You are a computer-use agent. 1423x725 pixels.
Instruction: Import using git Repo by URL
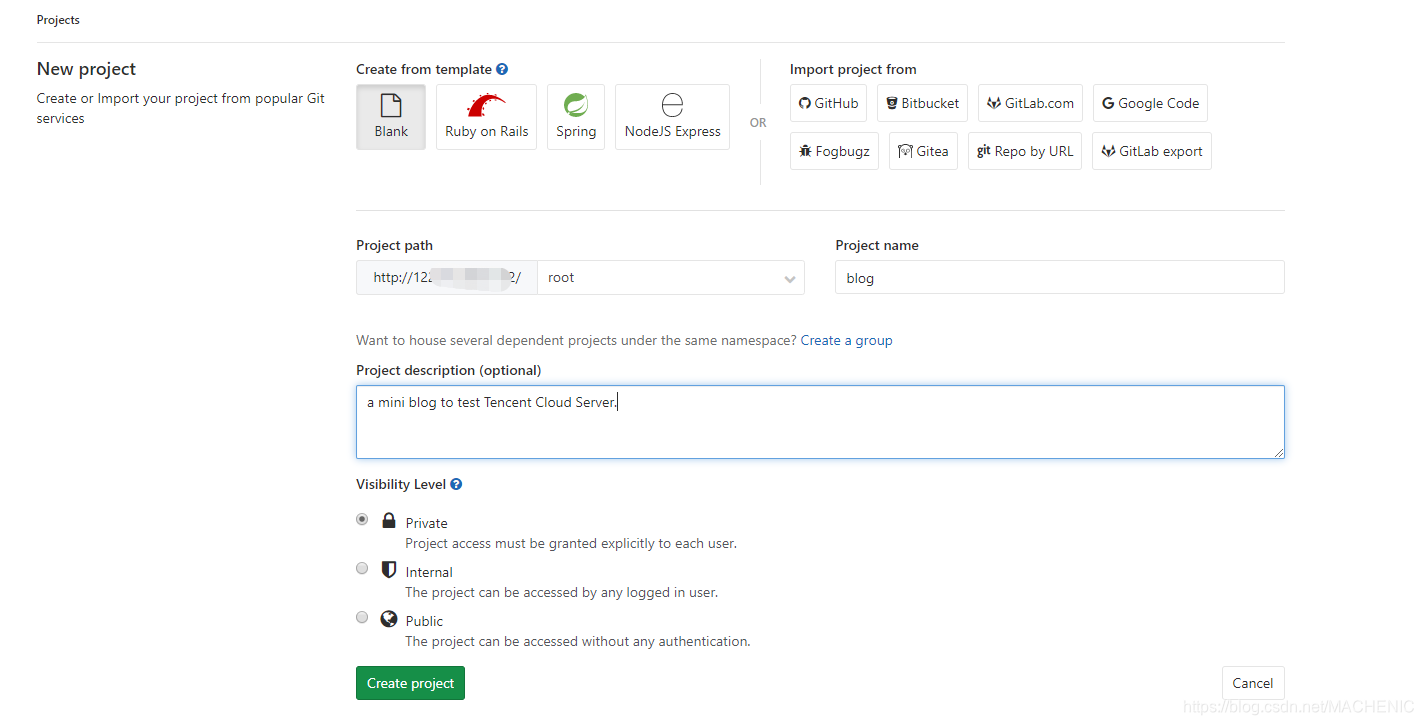click(1025, 151)
